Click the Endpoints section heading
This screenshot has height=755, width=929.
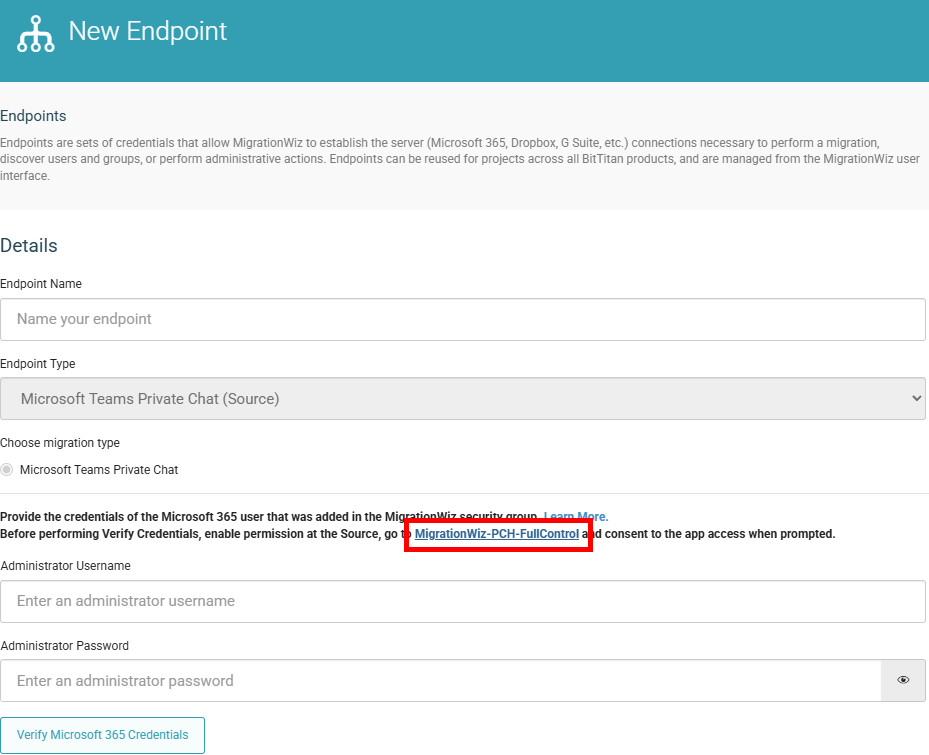(33, 116)
